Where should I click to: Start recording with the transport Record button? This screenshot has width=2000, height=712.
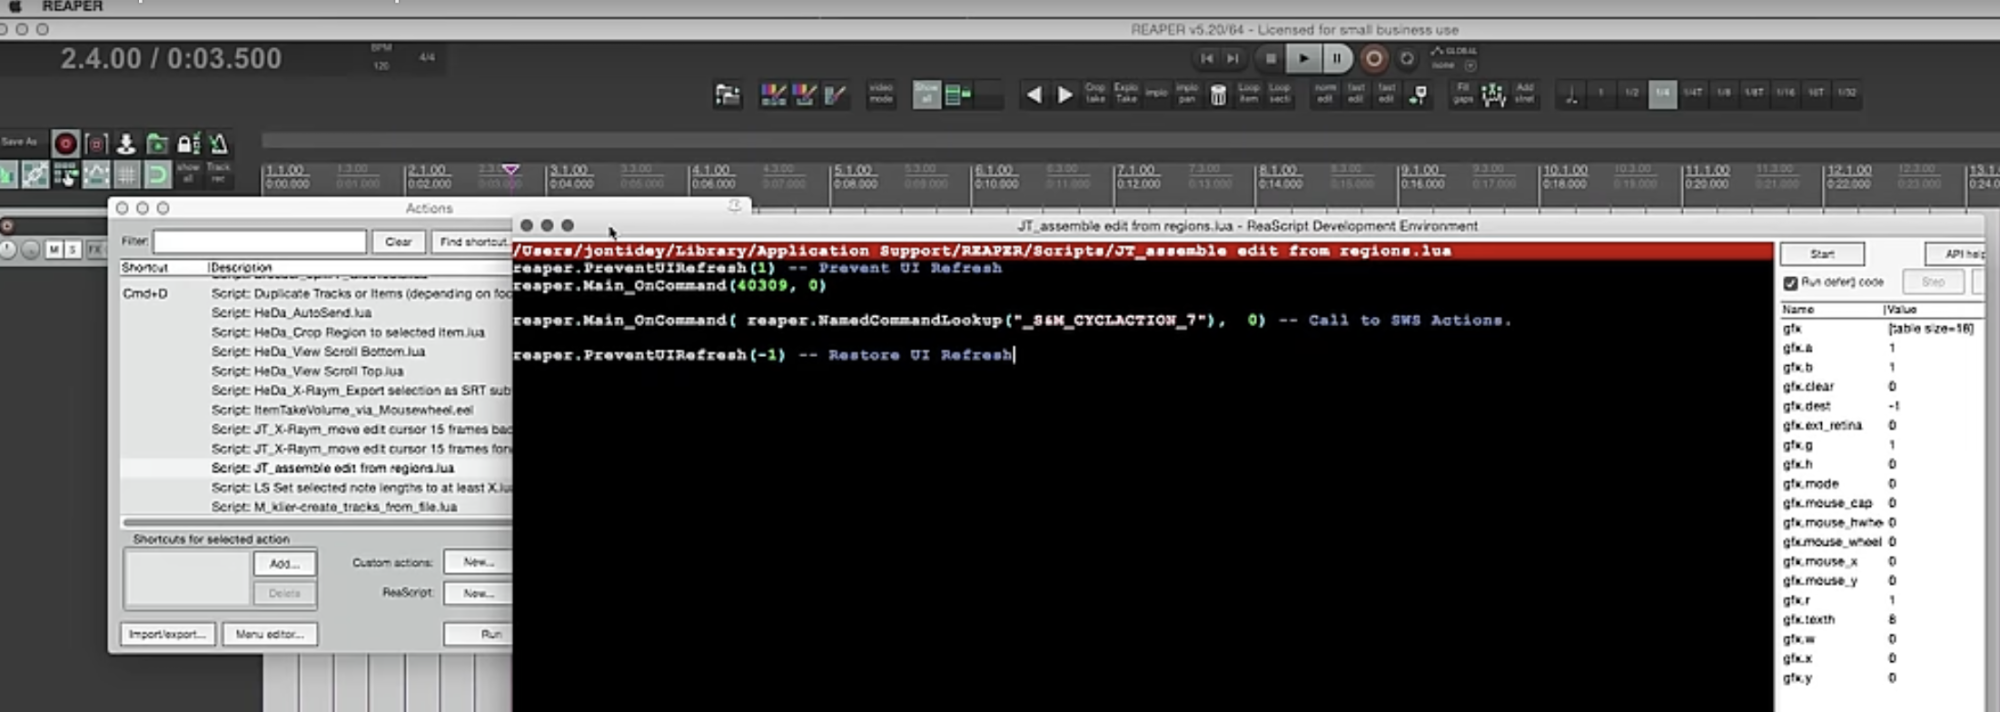coord(1374,59)
